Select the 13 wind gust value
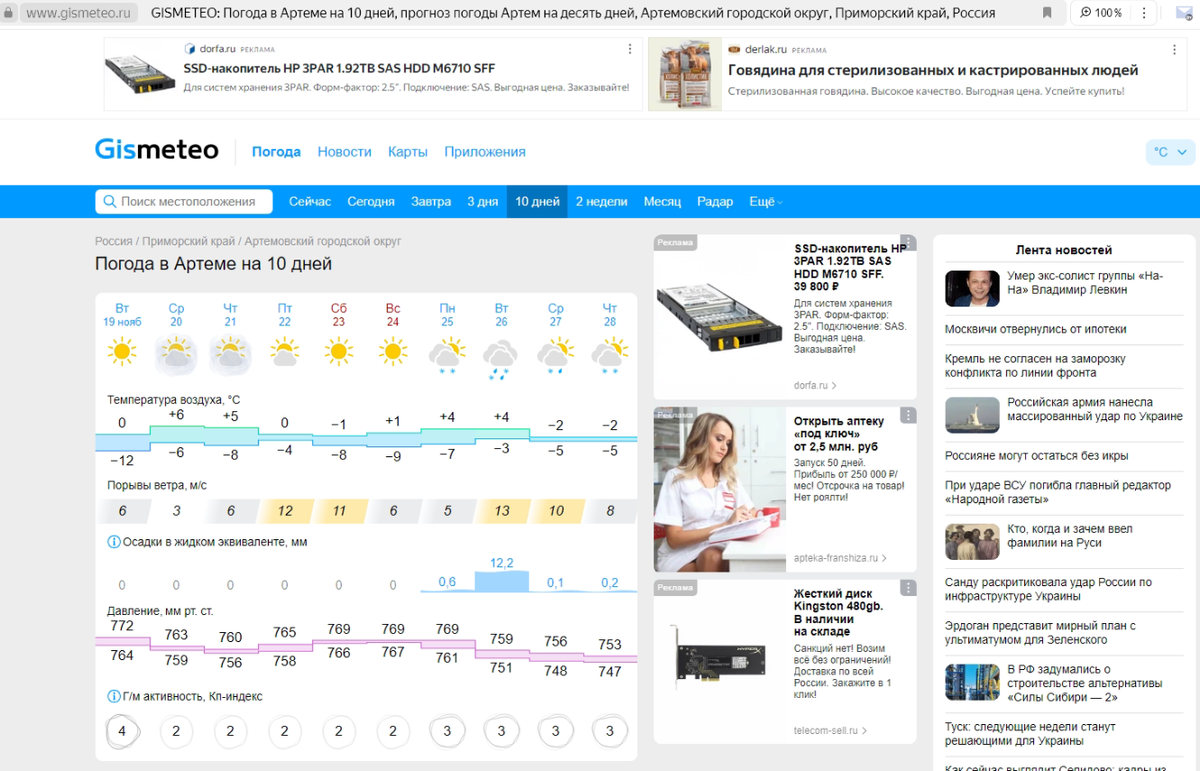The width and height of the screenshot is (1200, 771). pyautogui.click(x=501, y=511)
